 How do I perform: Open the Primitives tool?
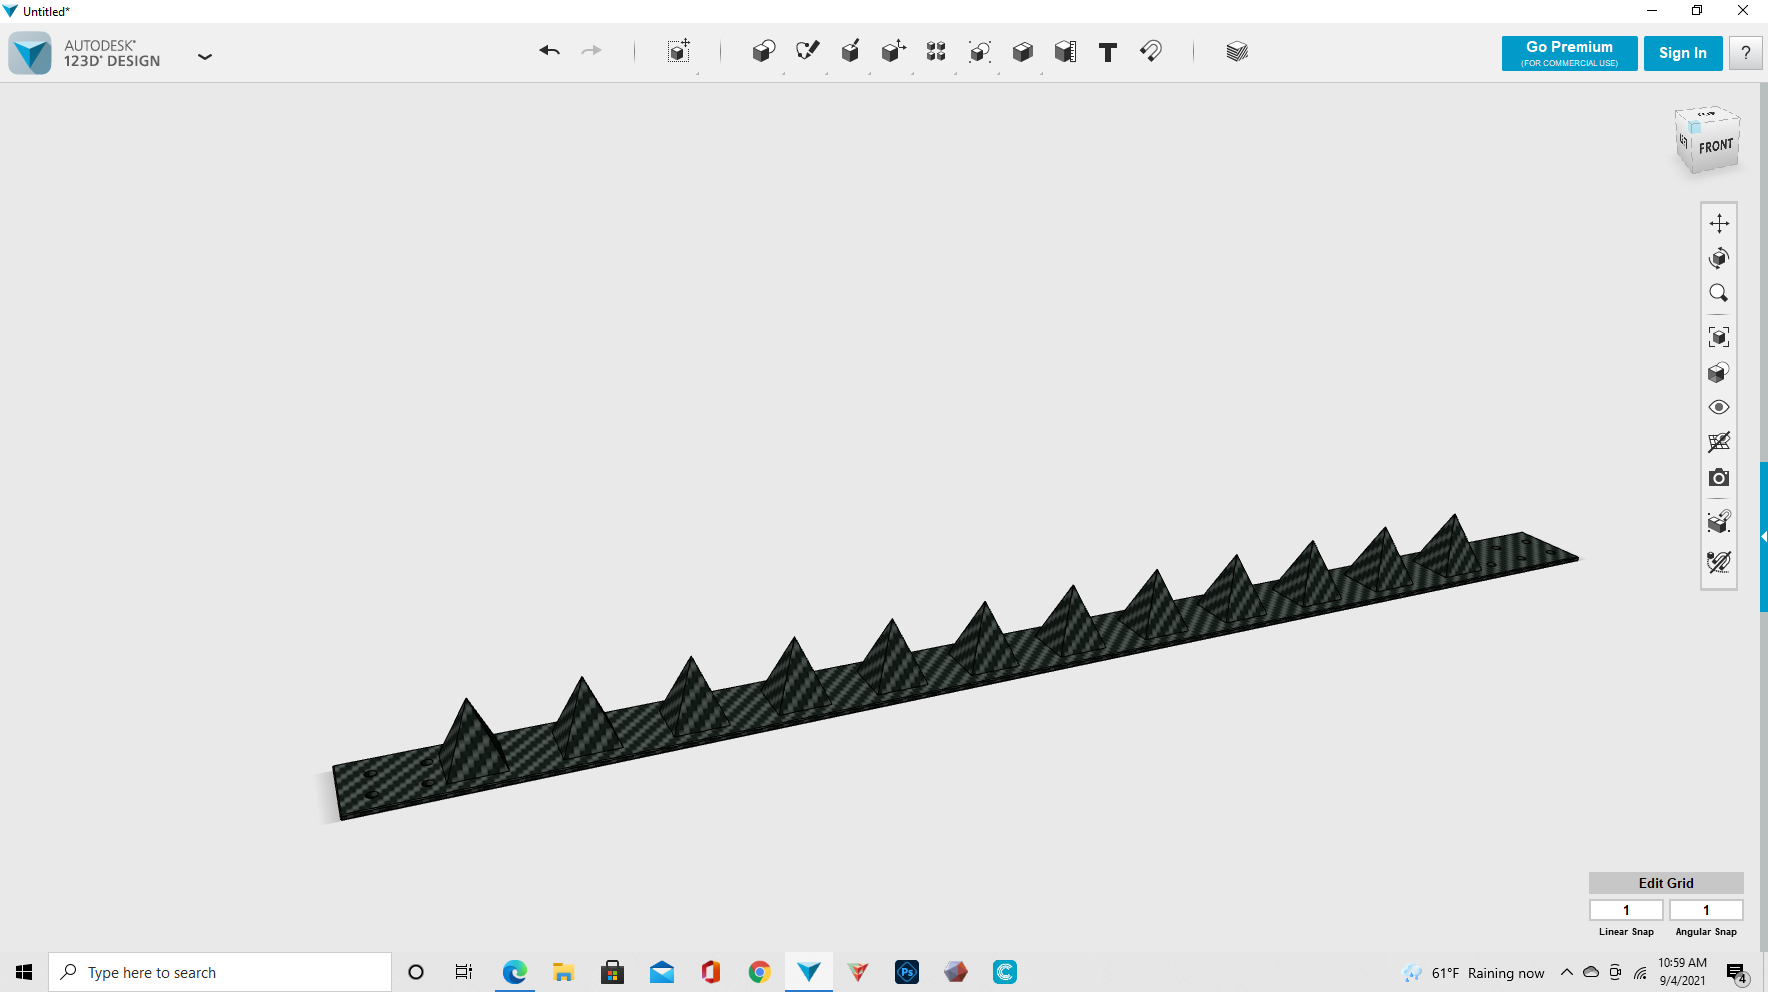tap(763, 51)
